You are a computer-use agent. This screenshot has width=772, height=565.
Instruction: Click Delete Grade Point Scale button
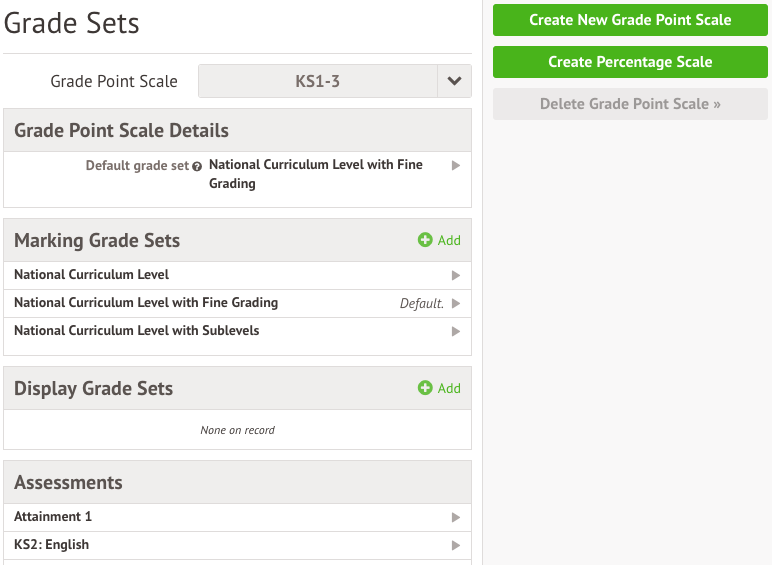click(630, 104)
